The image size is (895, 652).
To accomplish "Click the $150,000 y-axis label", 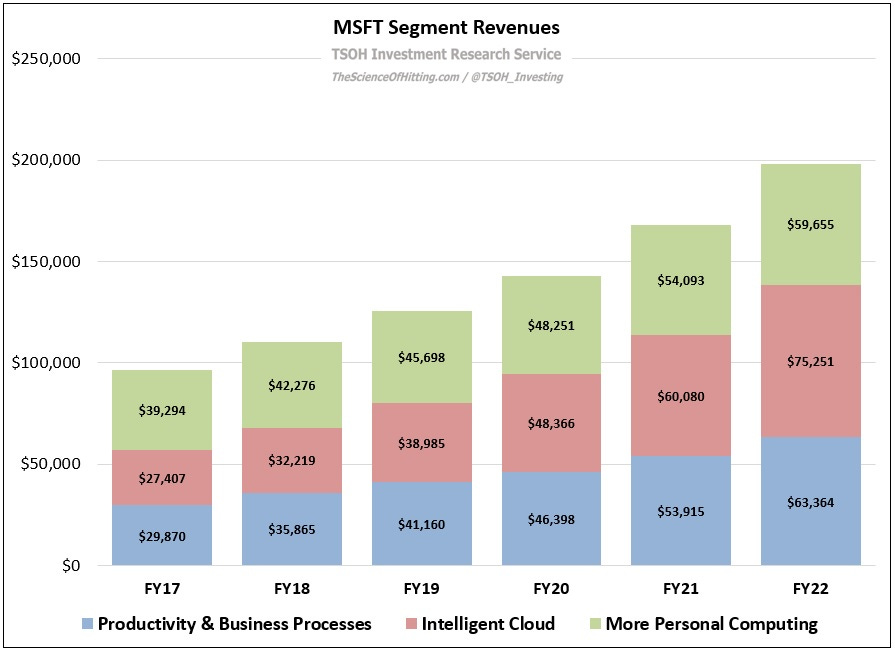I will tap(46, 261).
